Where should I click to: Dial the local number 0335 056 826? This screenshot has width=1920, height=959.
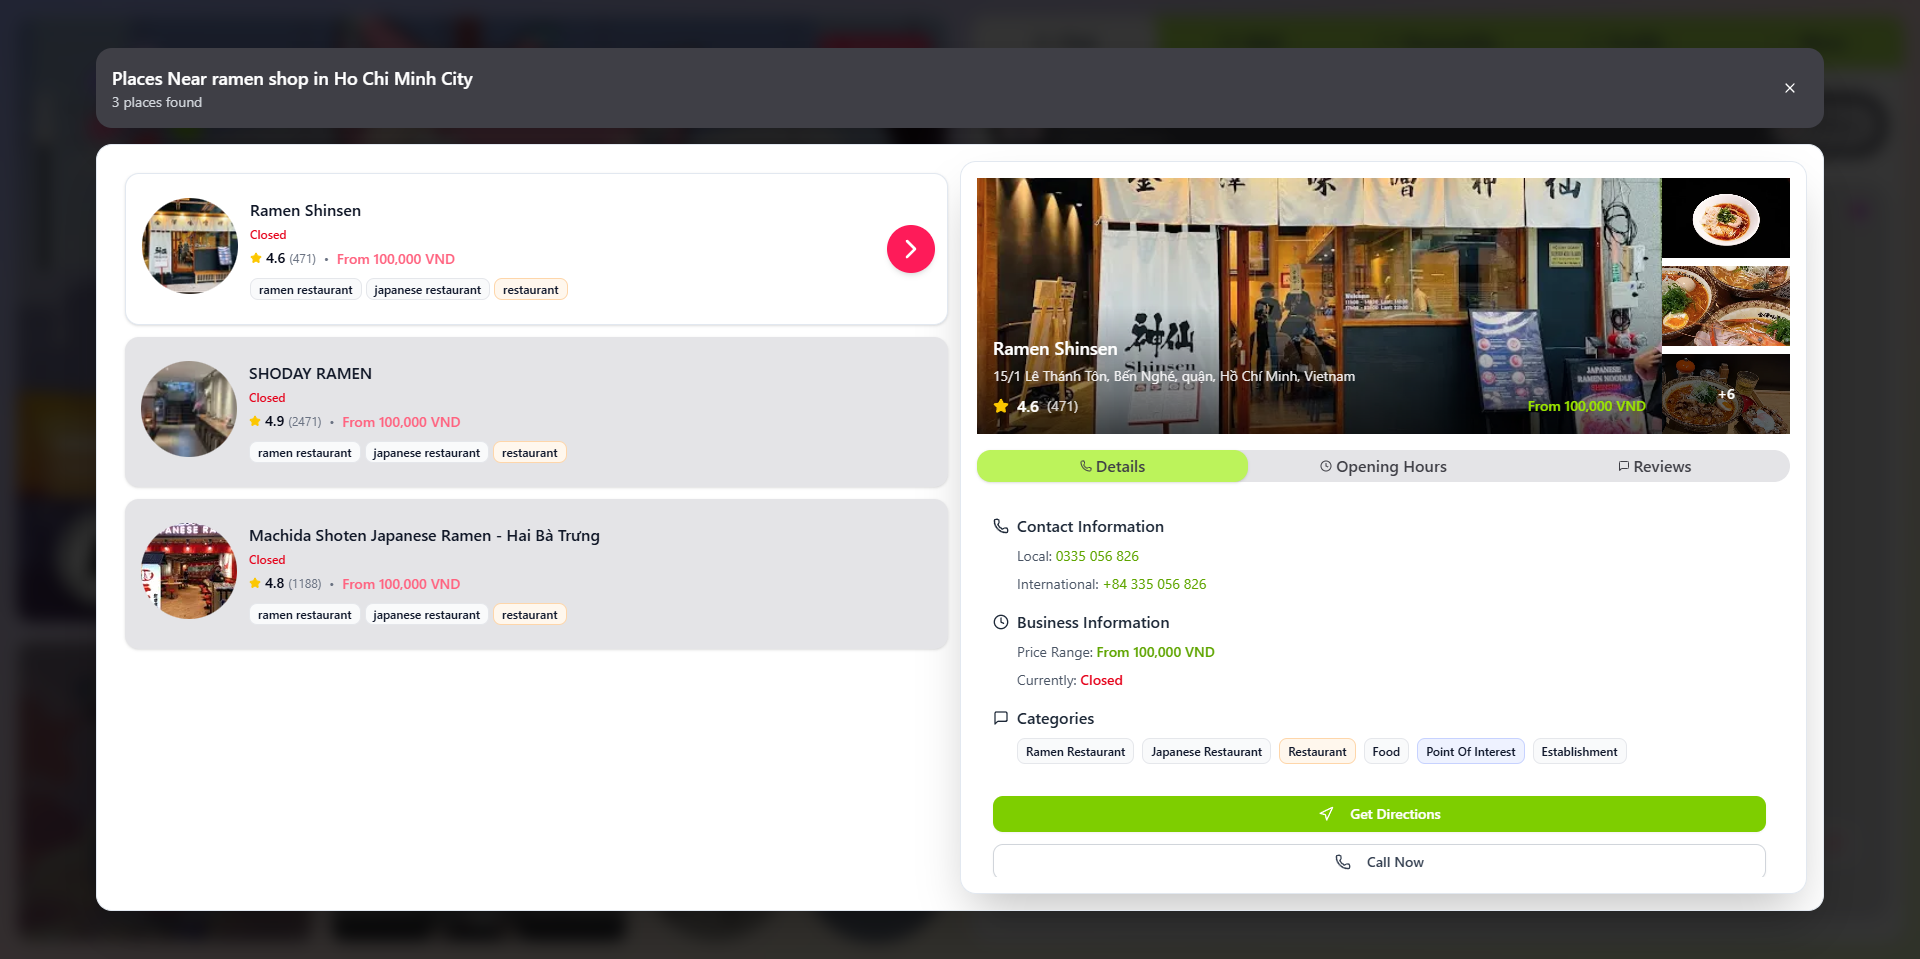click(x=1097, y=556)
